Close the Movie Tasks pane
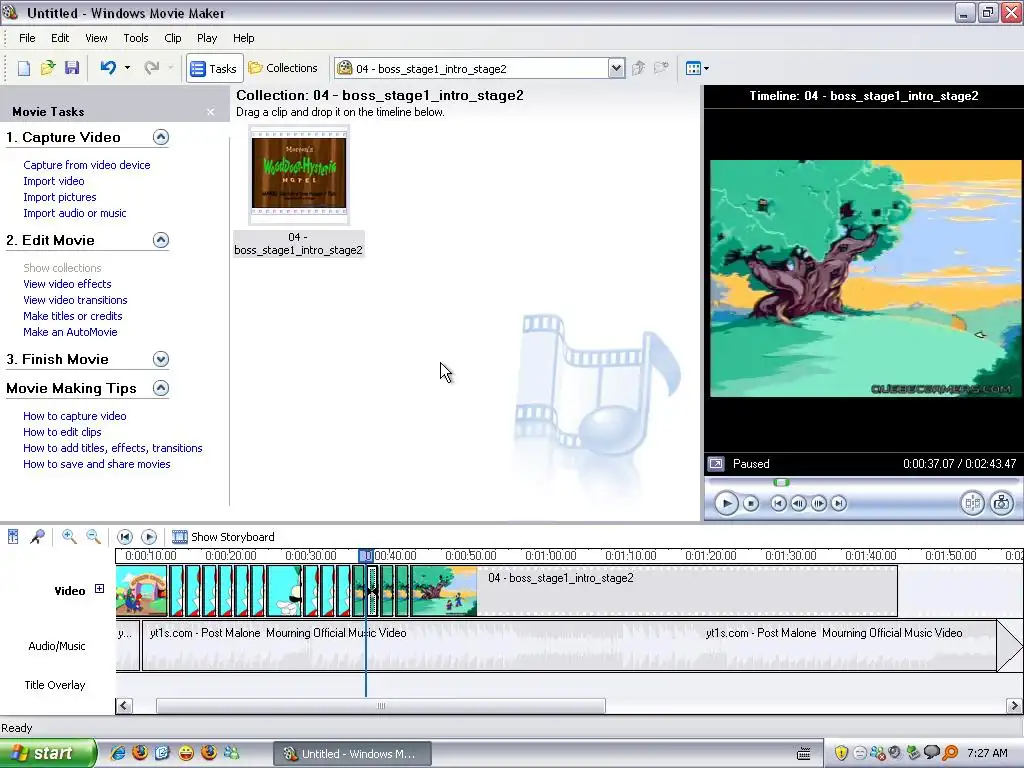 pyautogui.click(x=210, y=112)
